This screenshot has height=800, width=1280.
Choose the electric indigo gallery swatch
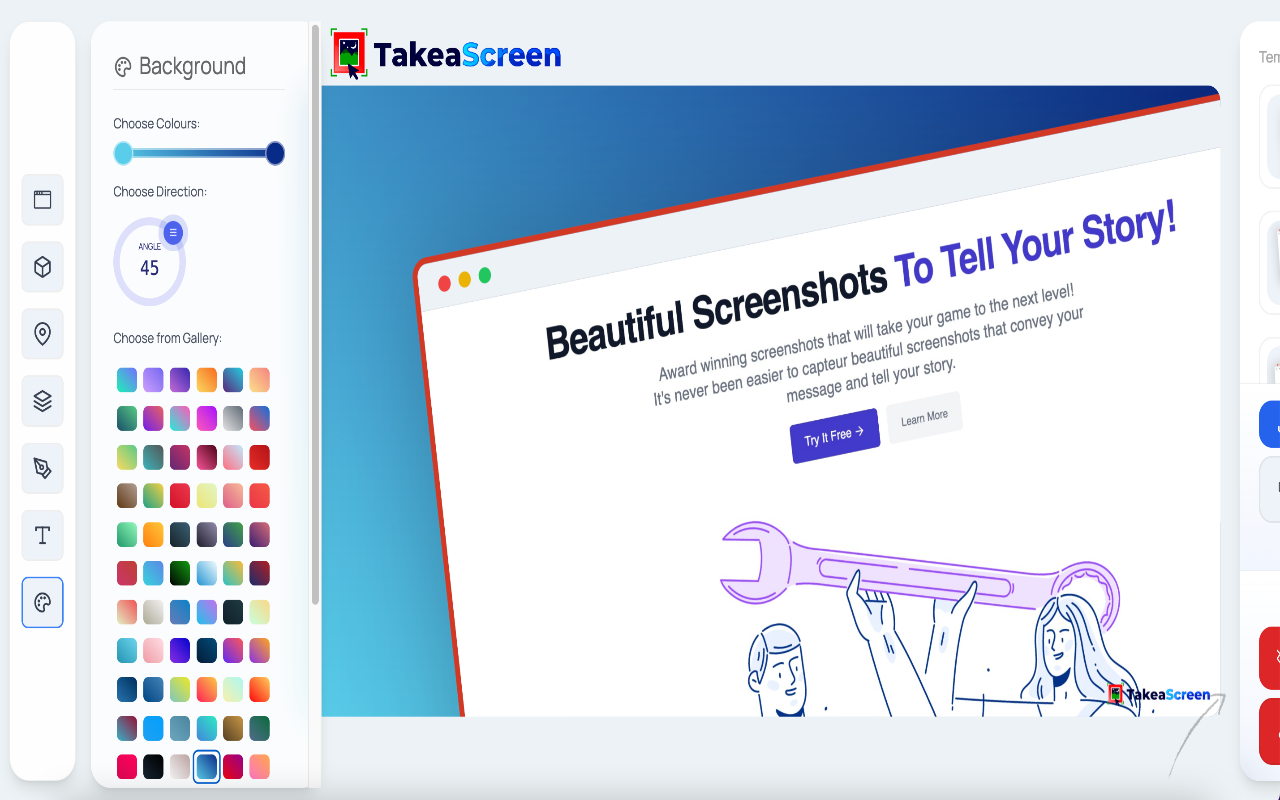click(x=180, y=650)
